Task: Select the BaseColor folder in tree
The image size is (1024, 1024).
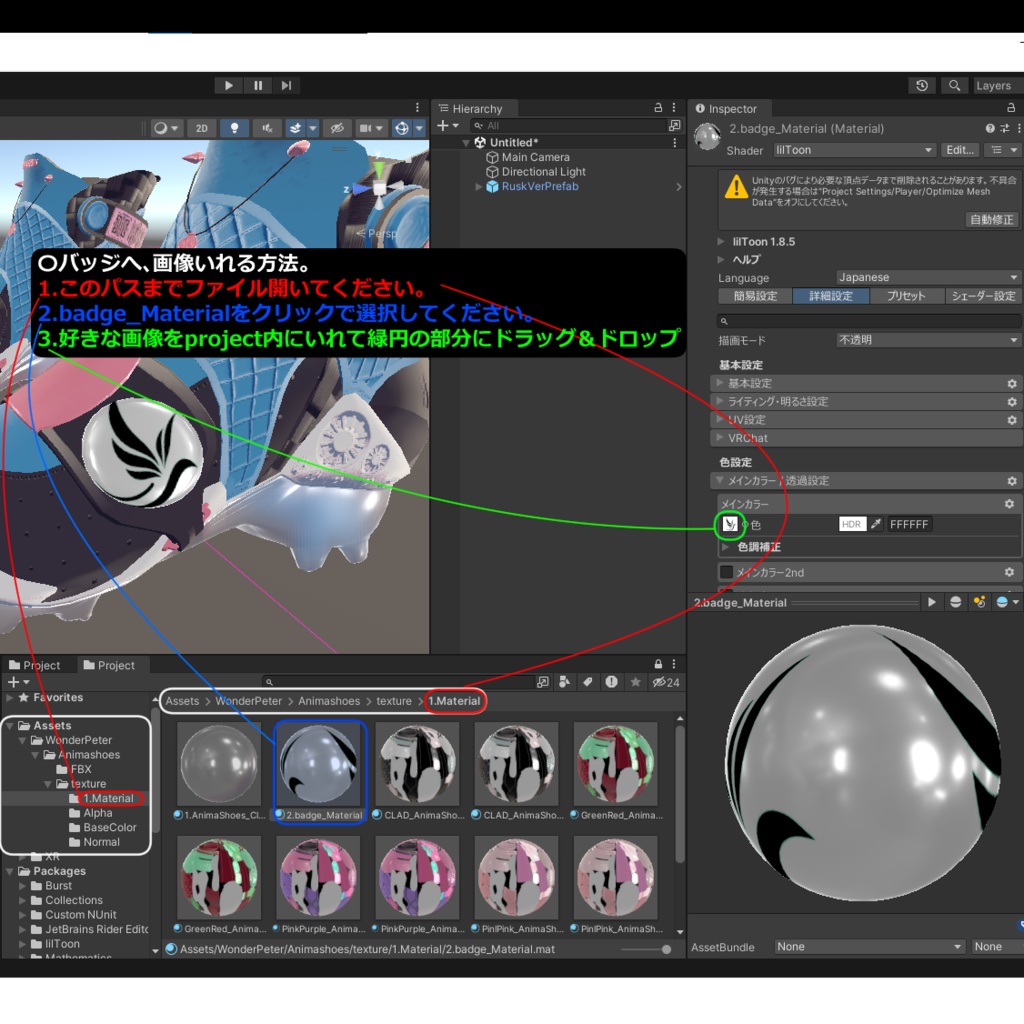Action: (x=103, y=827)
